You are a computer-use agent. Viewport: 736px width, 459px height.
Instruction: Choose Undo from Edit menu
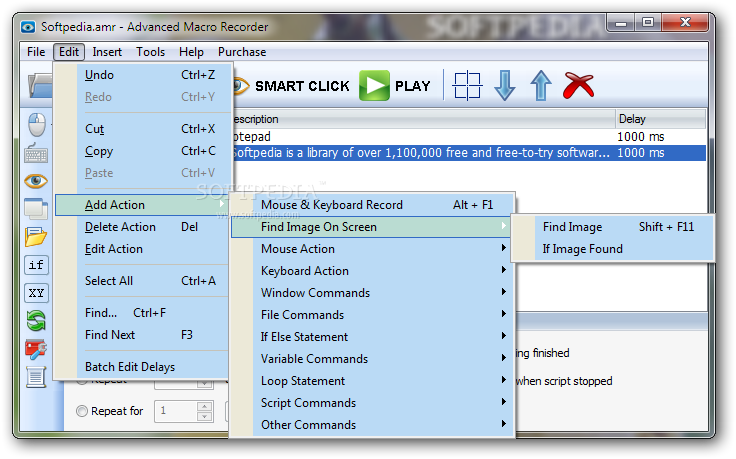point(143,75)
